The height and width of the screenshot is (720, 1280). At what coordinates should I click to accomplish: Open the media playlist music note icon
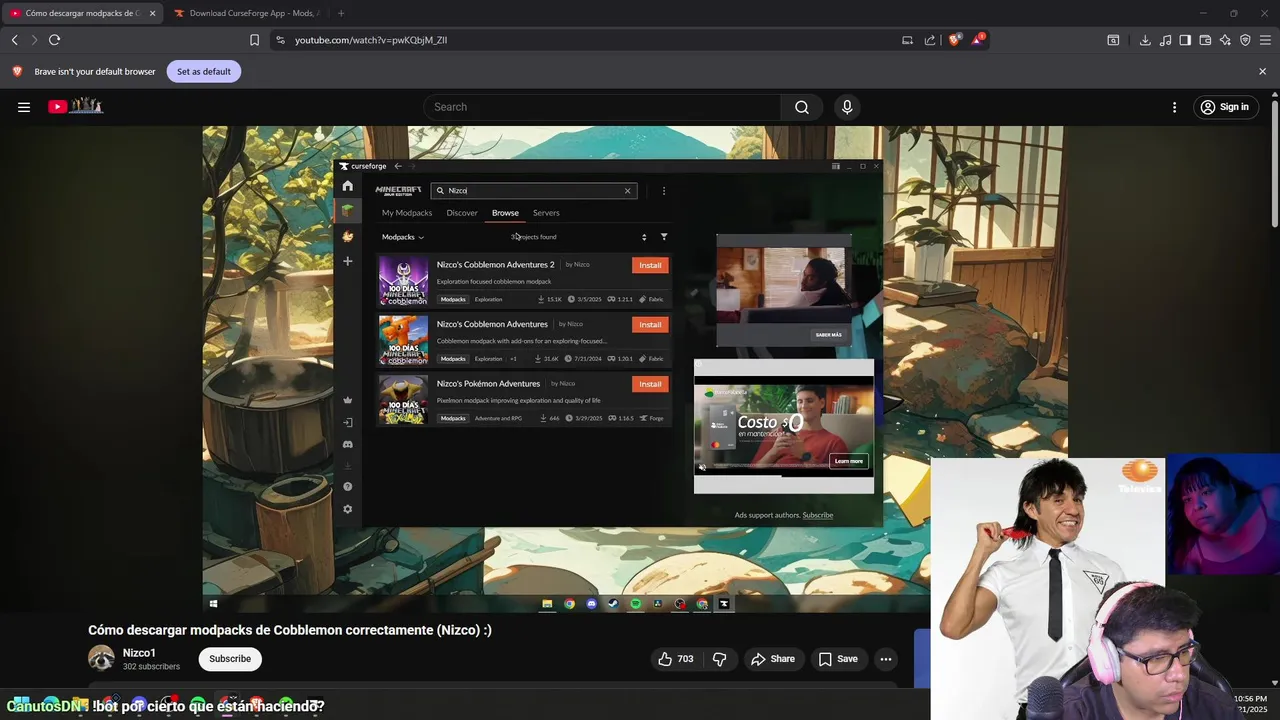[x=1165, y=40]
